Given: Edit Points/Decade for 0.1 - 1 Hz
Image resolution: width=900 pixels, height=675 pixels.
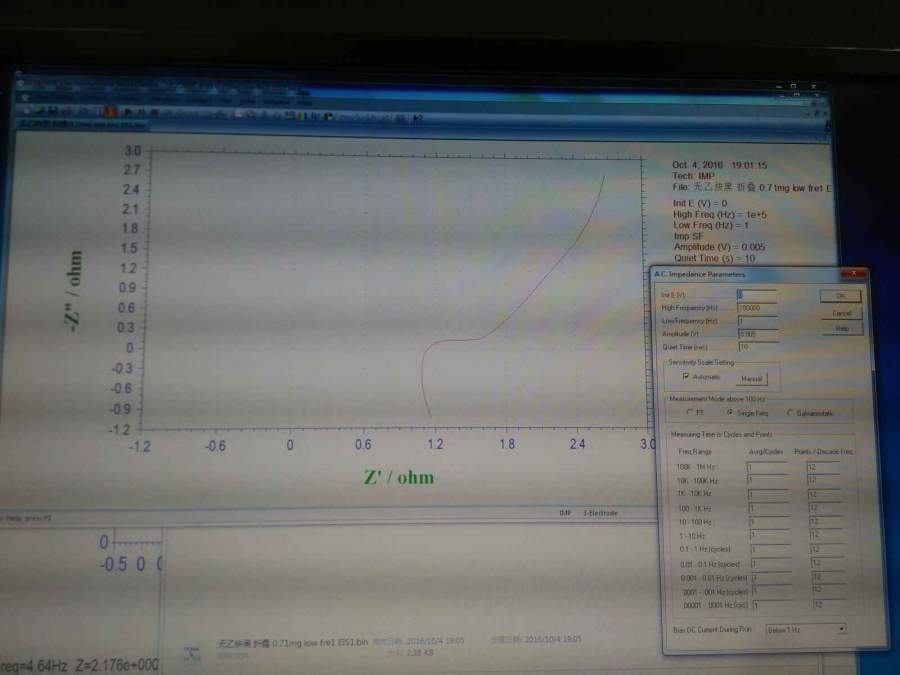Looking at the screenshot, I should click(x=827, y=549).
